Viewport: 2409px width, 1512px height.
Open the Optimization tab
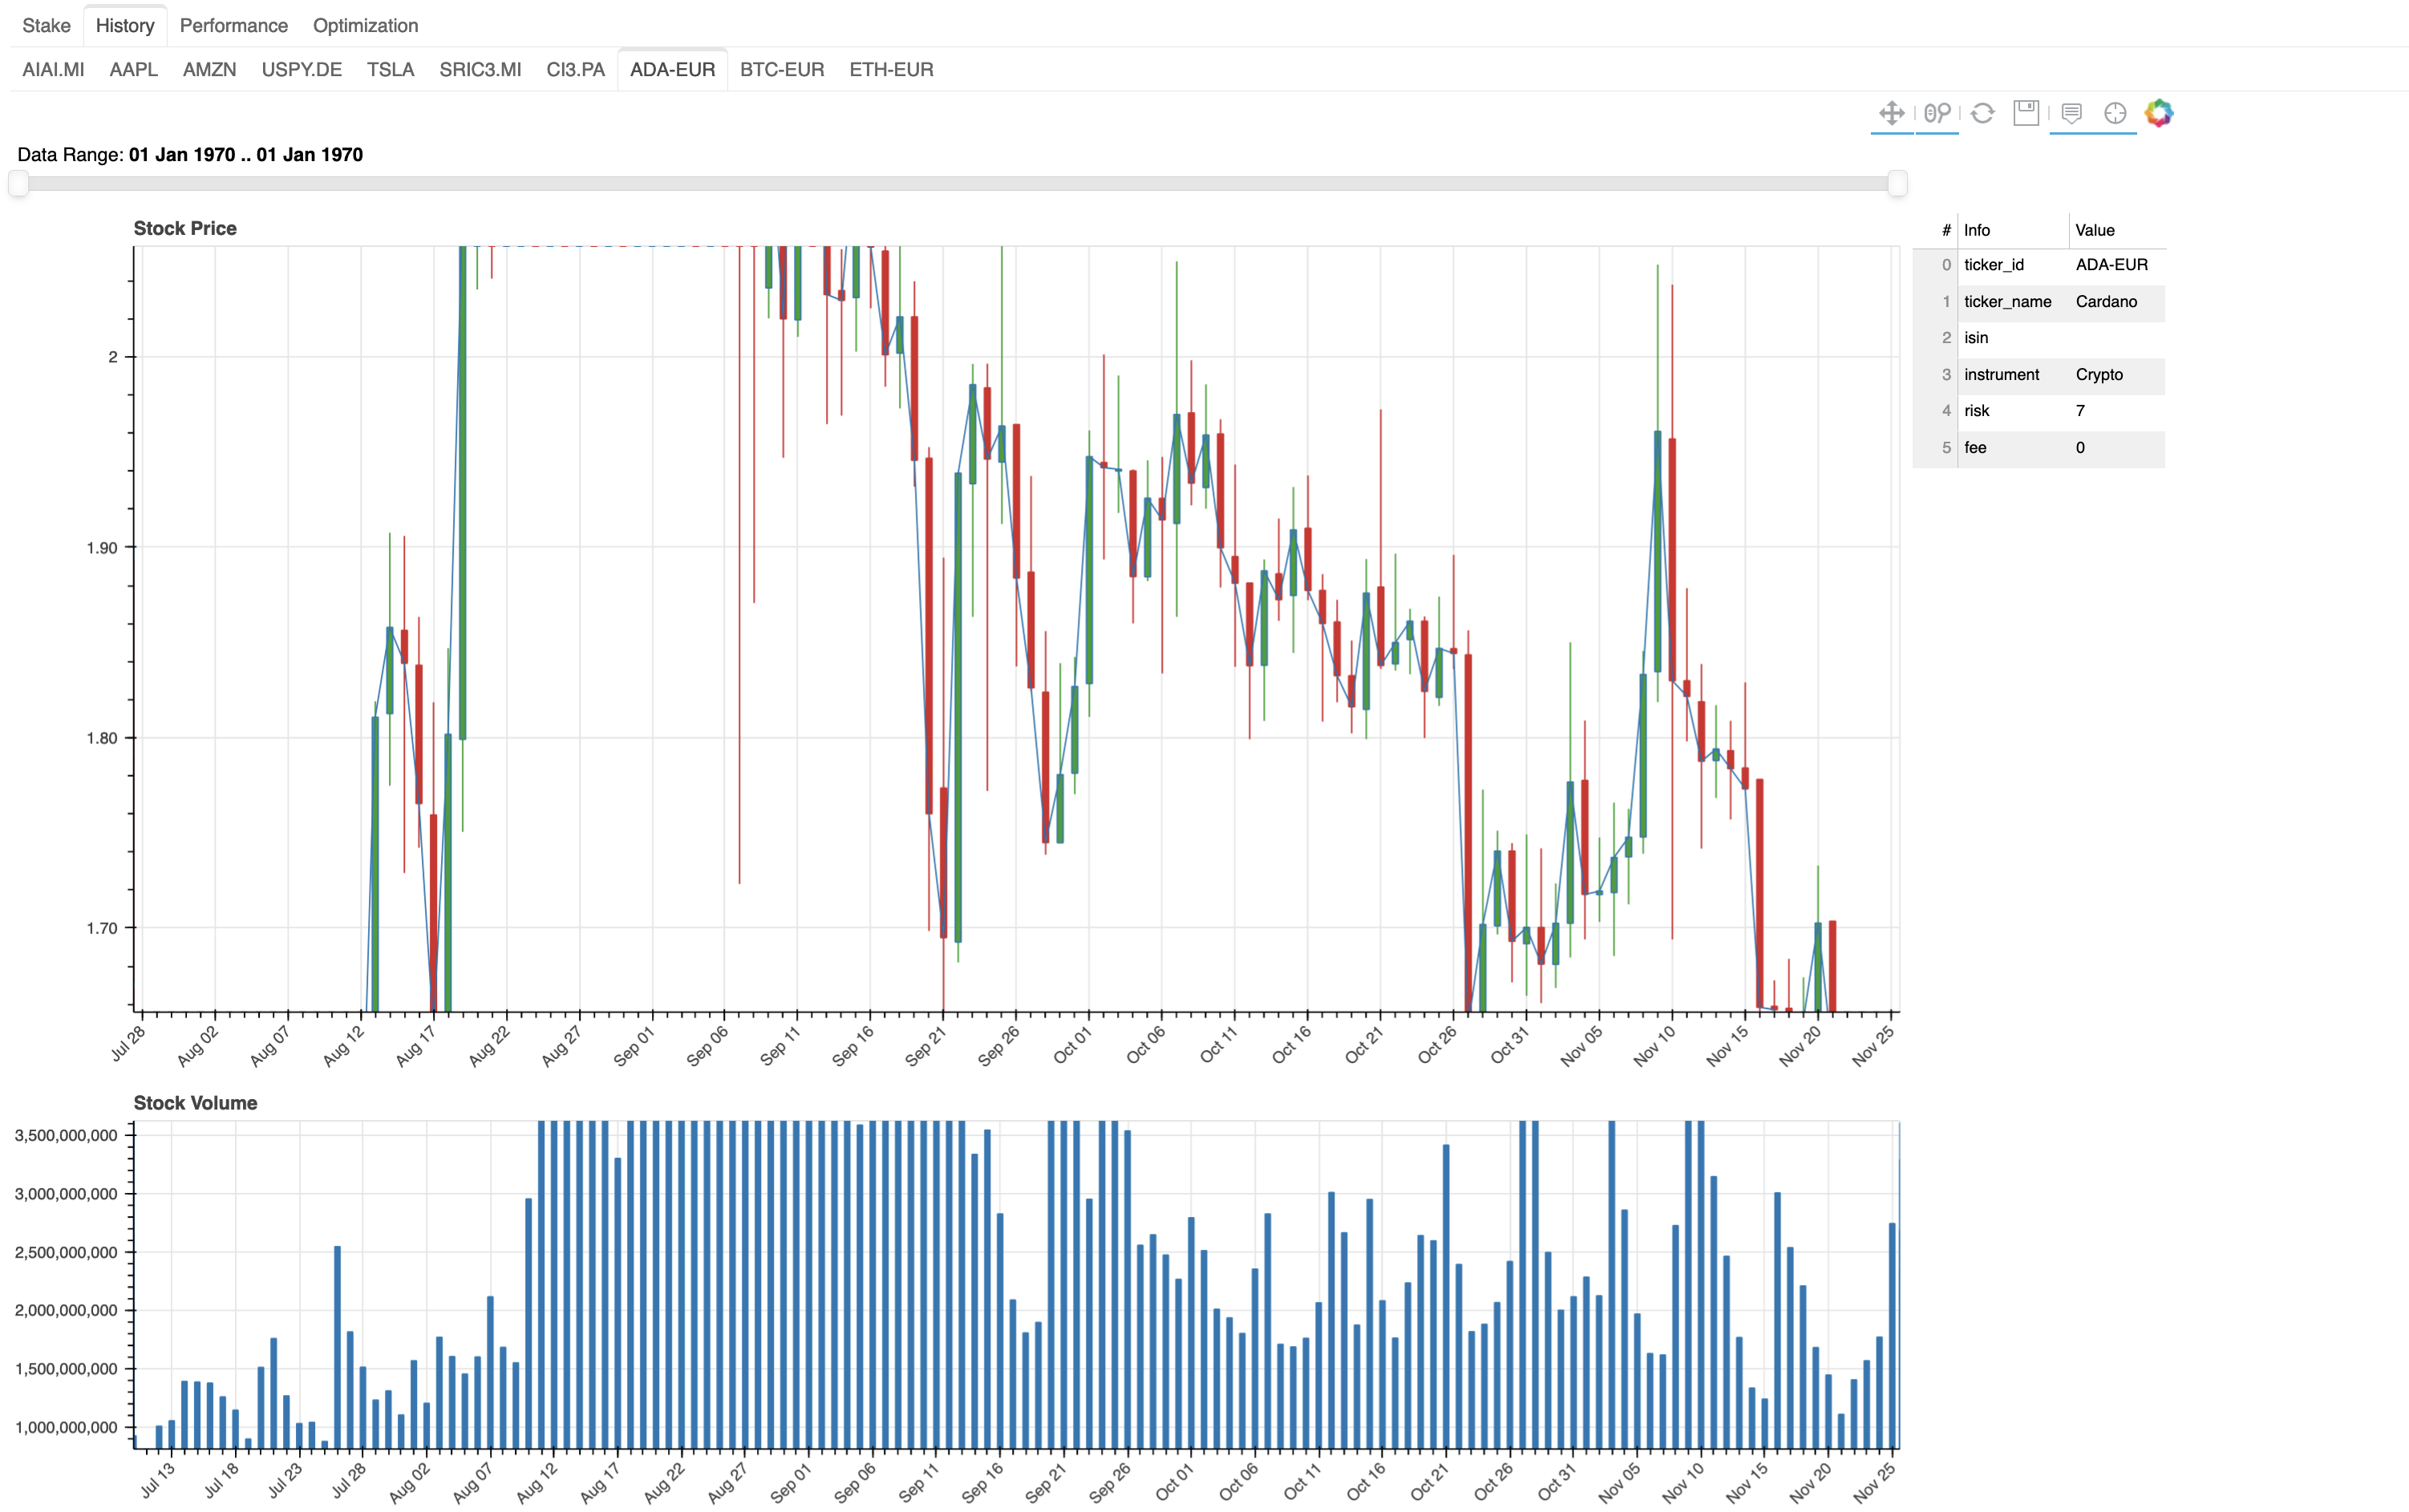click(365, 25)
